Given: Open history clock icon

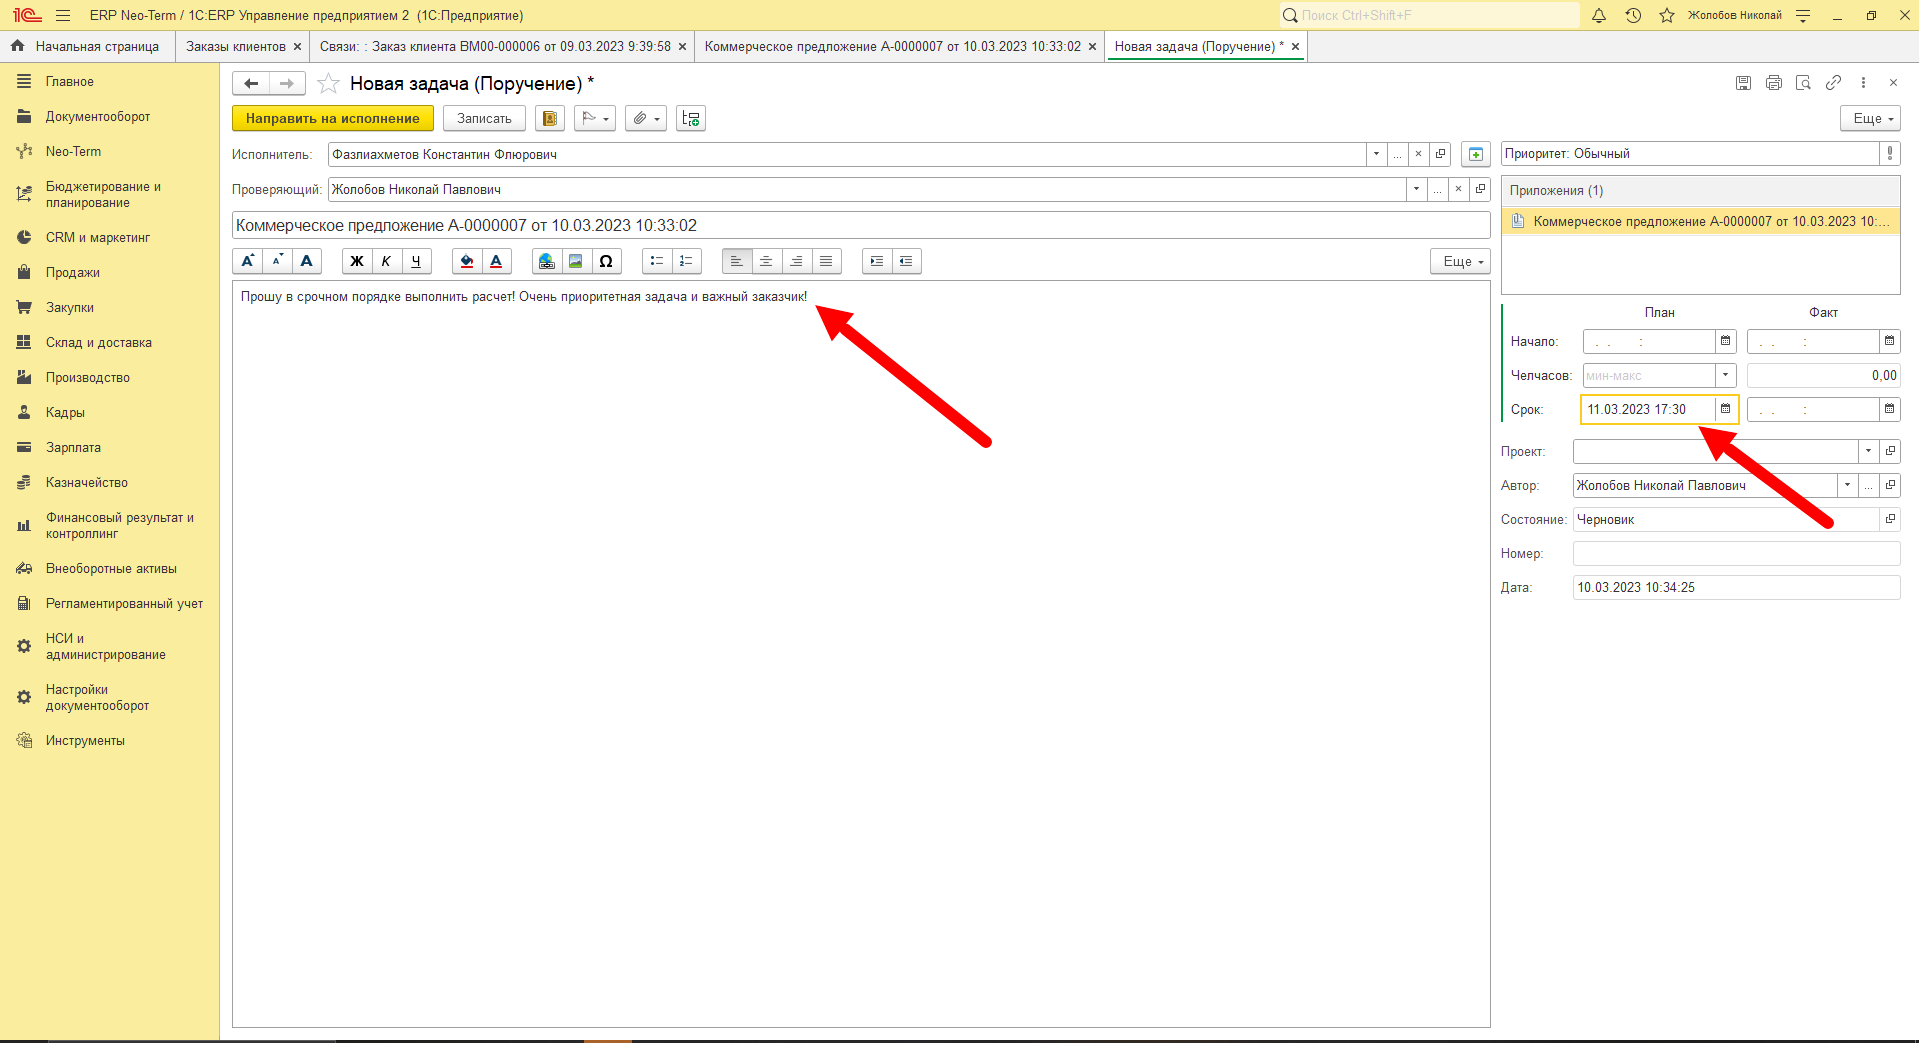Looking at the screenshot, I should point(1633,15).
